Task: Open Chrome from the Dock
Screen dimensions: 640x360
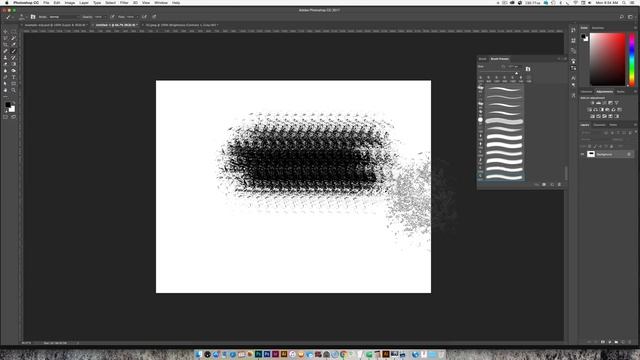Action: pyautogui.click(x=344, y=354)
